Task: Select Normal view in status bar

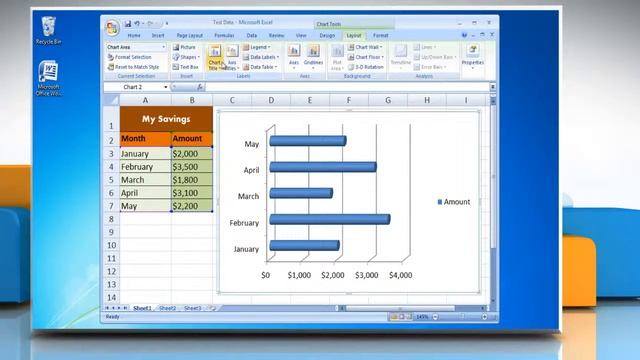Action: click(394, 317)
